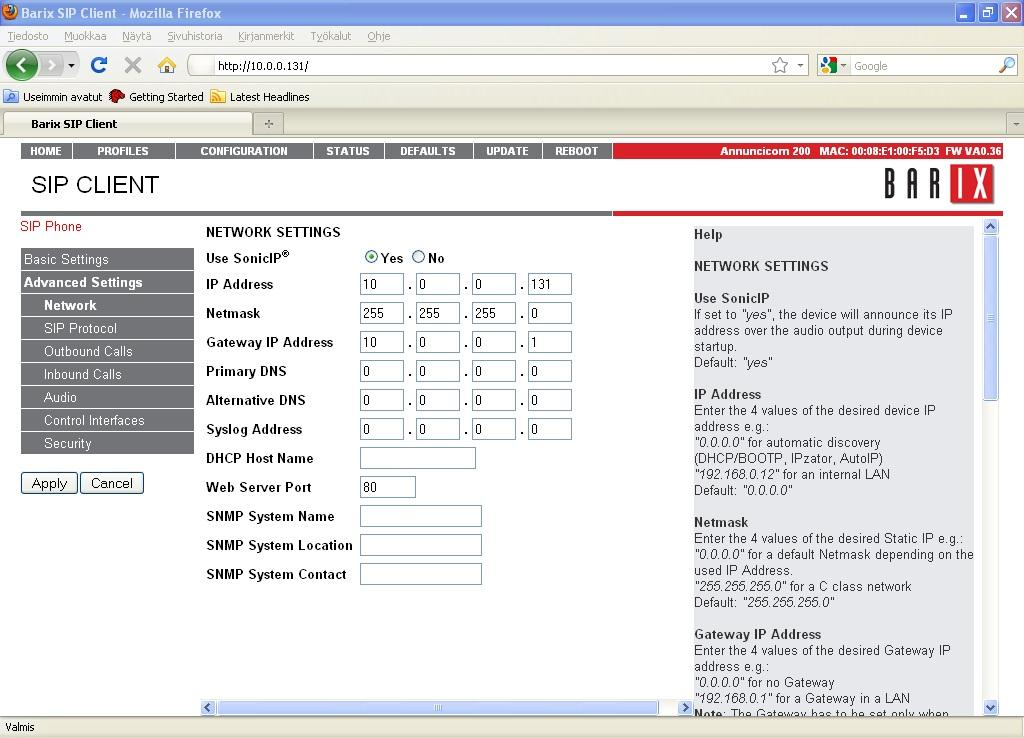Click the Forward navigation arrow
Image resolution: width=1024 pixels, height=738 pixels.
click(x=51, y=65)
